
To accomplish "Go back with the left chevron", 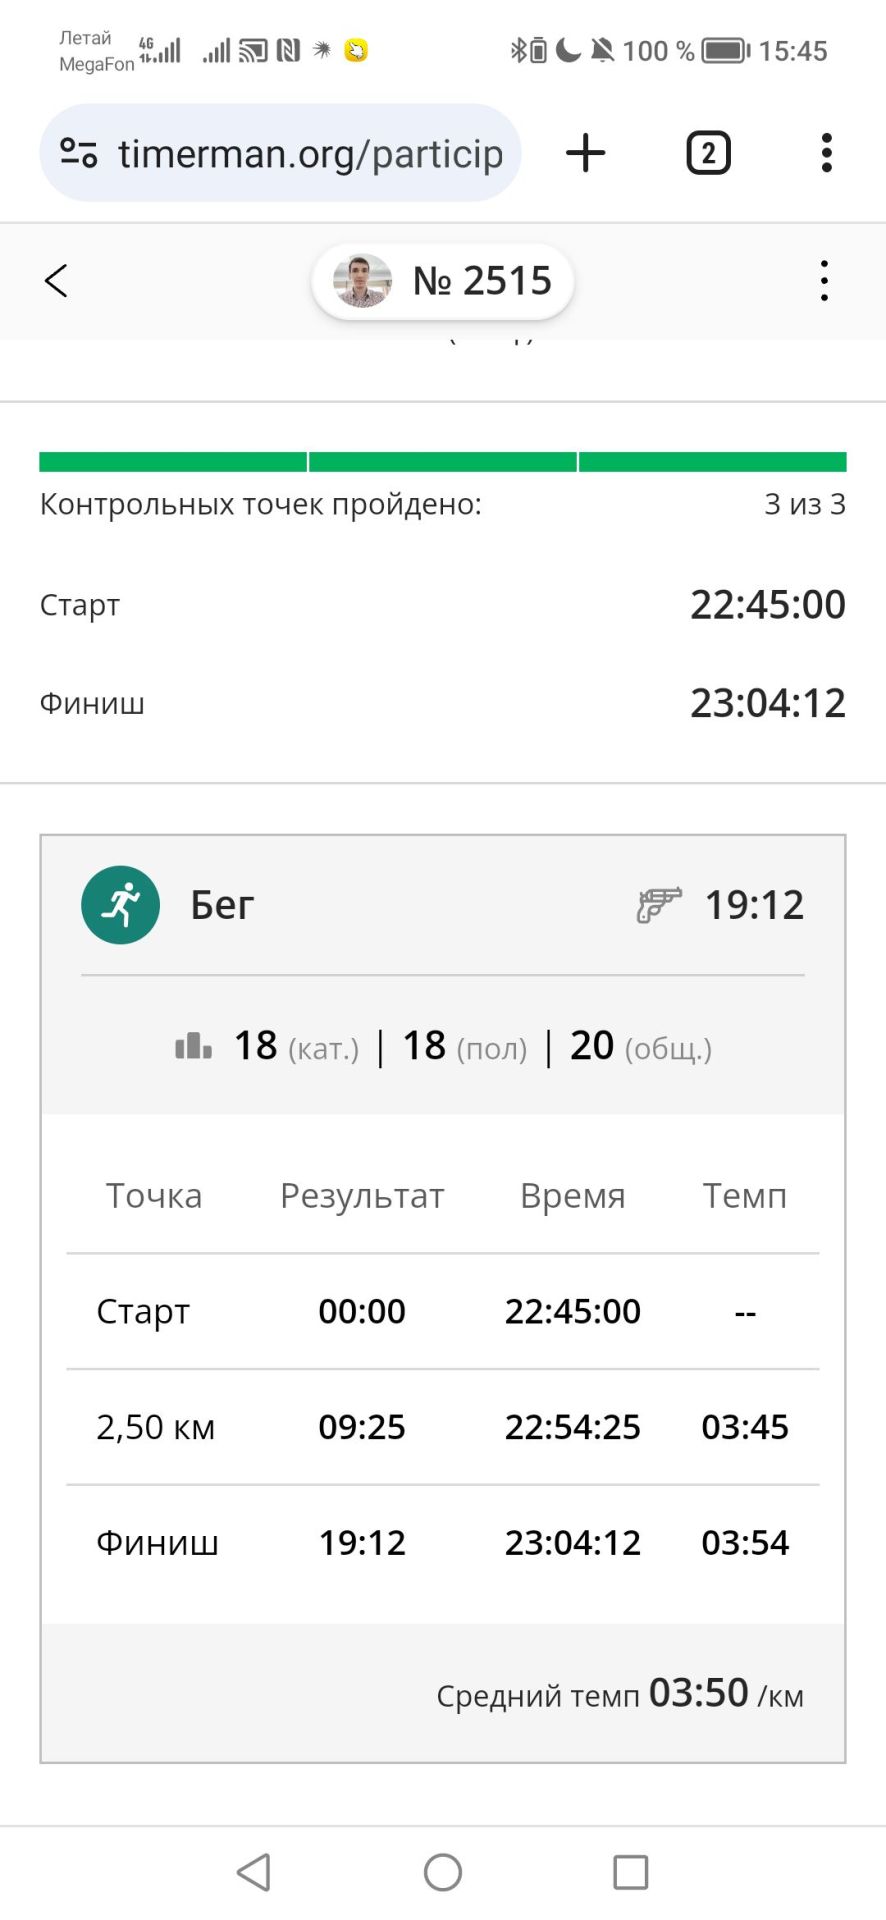I will point(56,281).
